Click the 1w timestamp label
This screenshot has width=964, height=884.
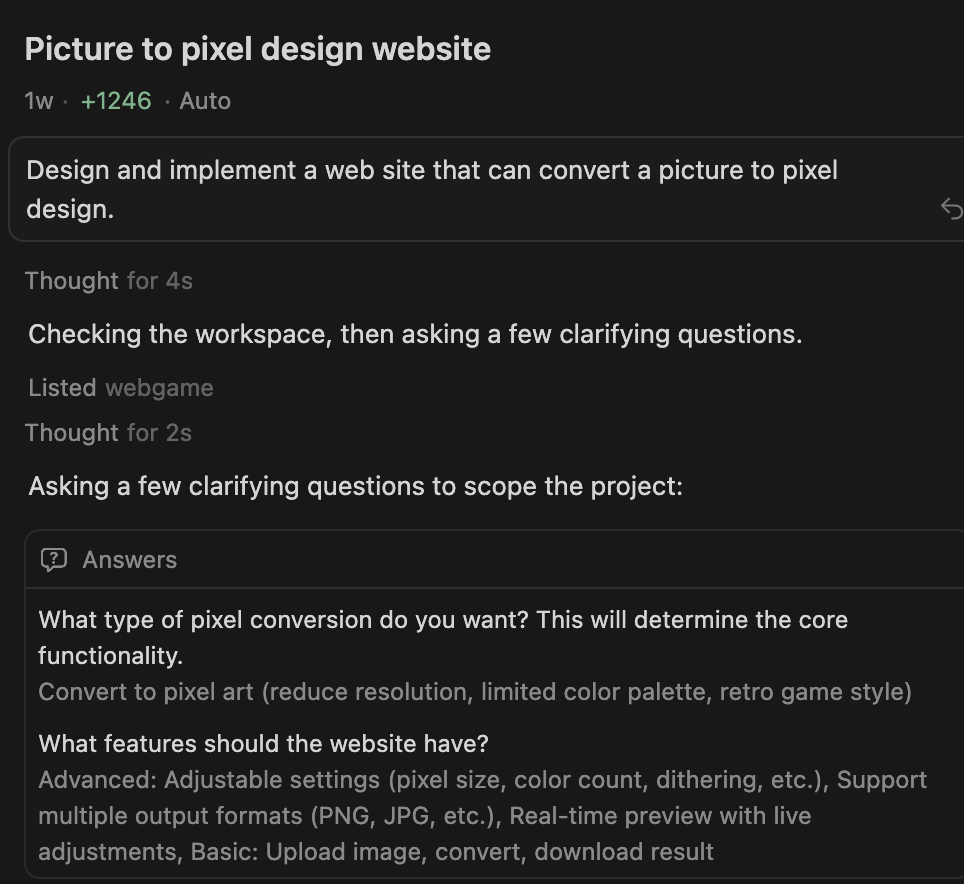click(39, 101)
